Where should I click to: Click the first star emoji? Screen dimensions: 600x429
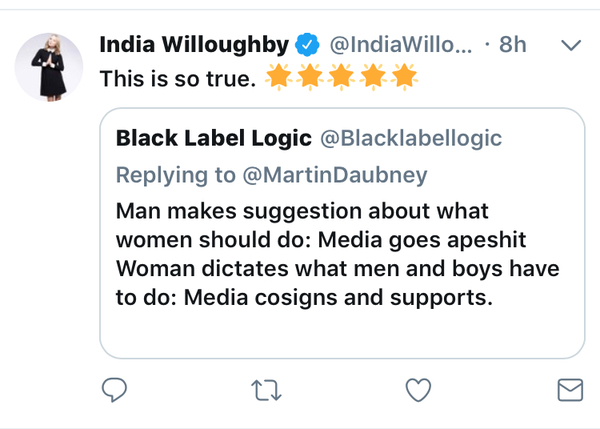[279, 77]
